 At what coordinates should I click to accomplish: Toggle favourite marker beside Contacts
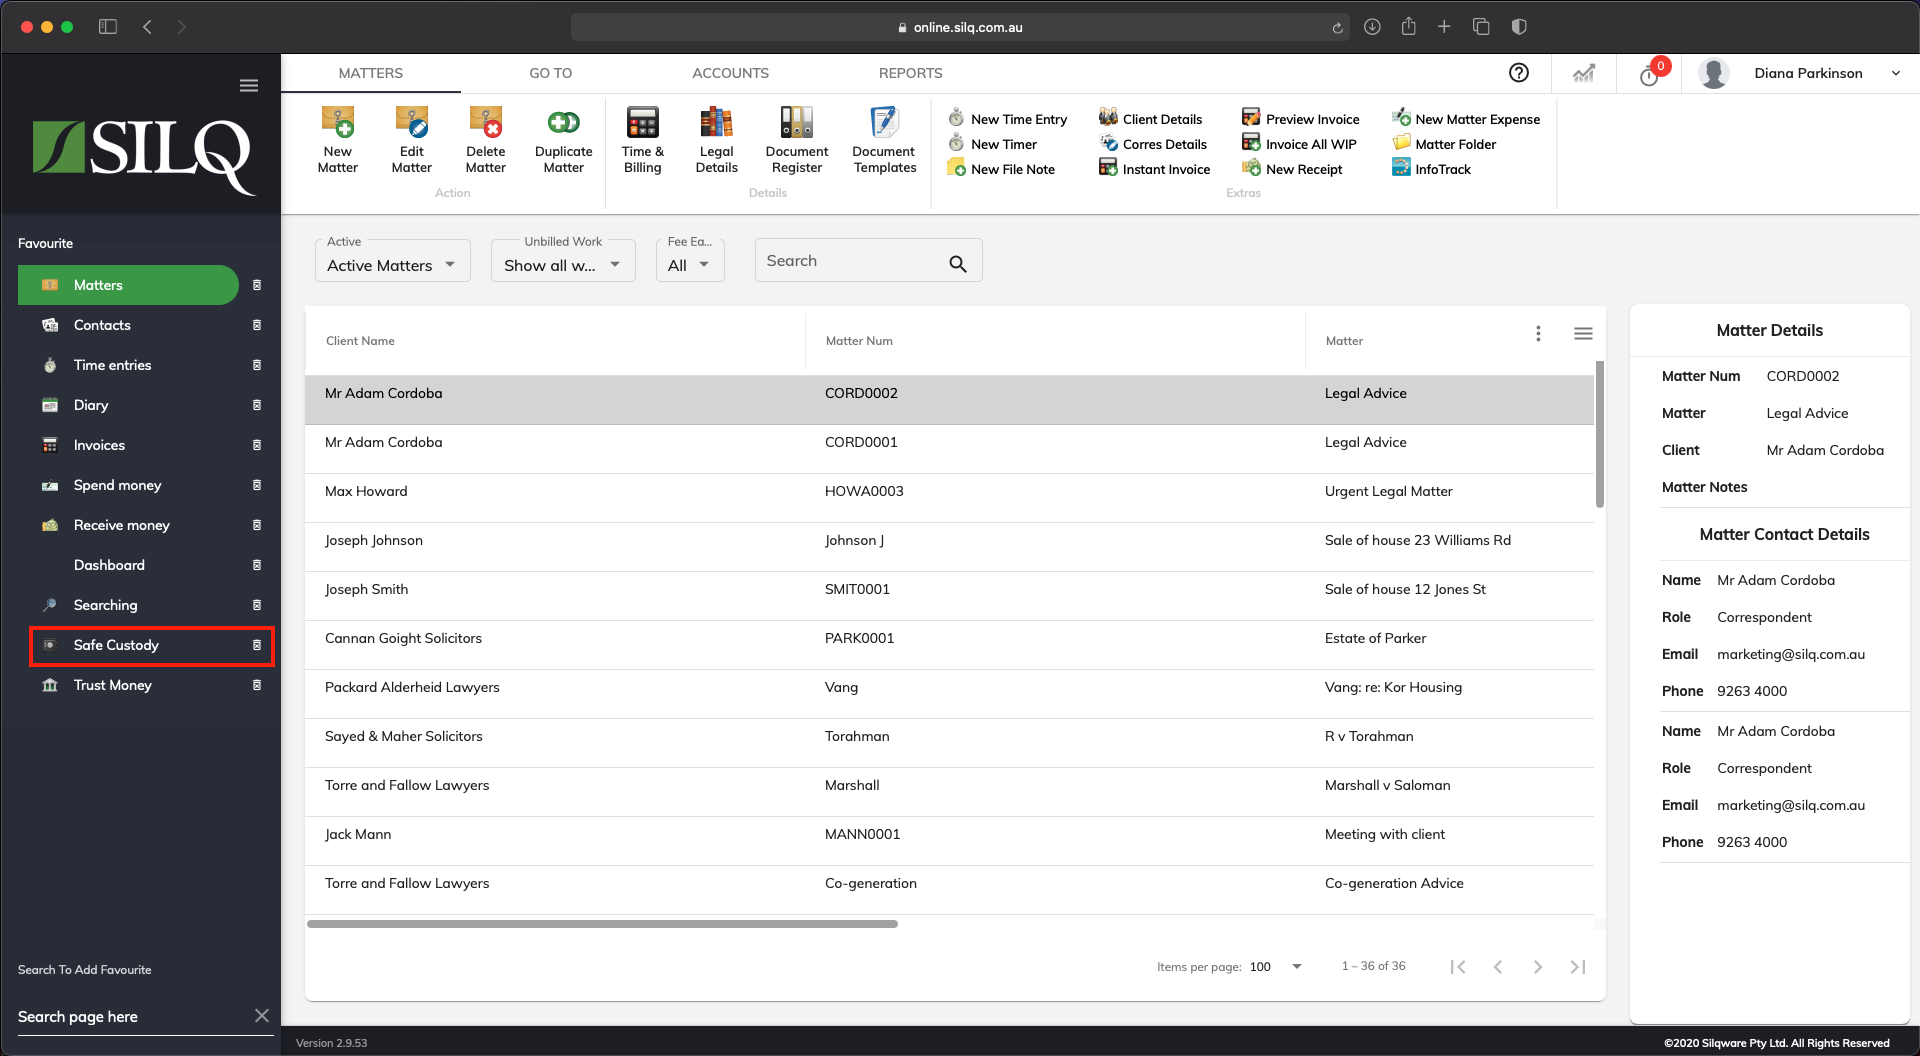(x=257, y=325)
